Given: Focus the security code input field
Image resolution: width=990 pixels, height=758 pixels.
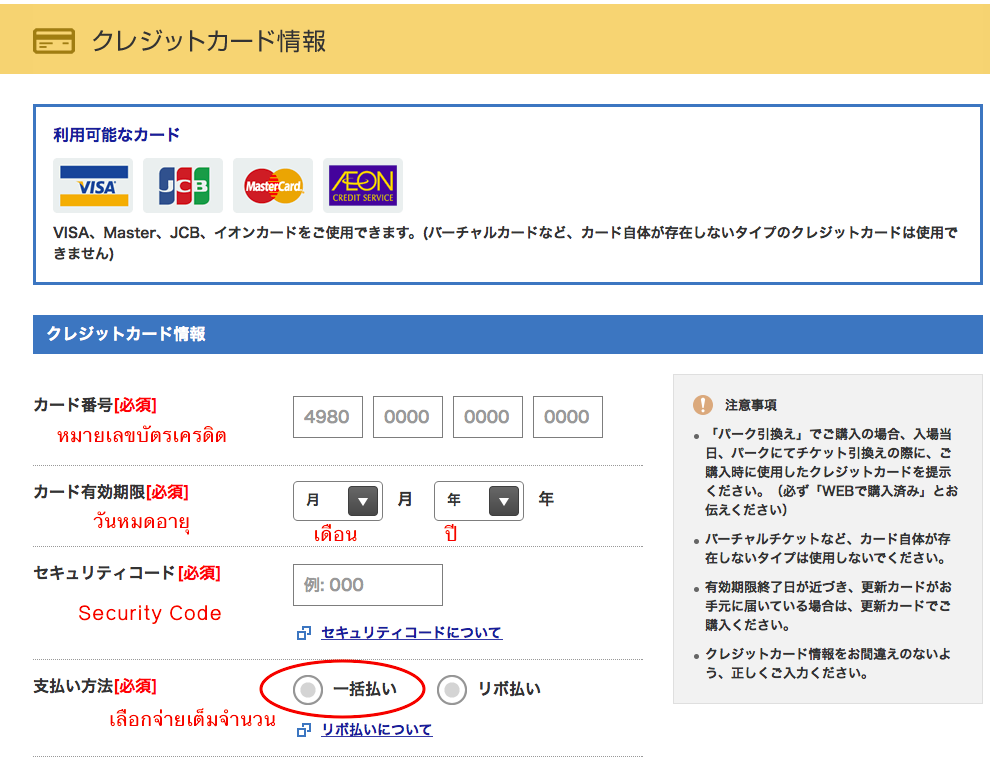Looking at the screenshot, I should click(367, 585).
